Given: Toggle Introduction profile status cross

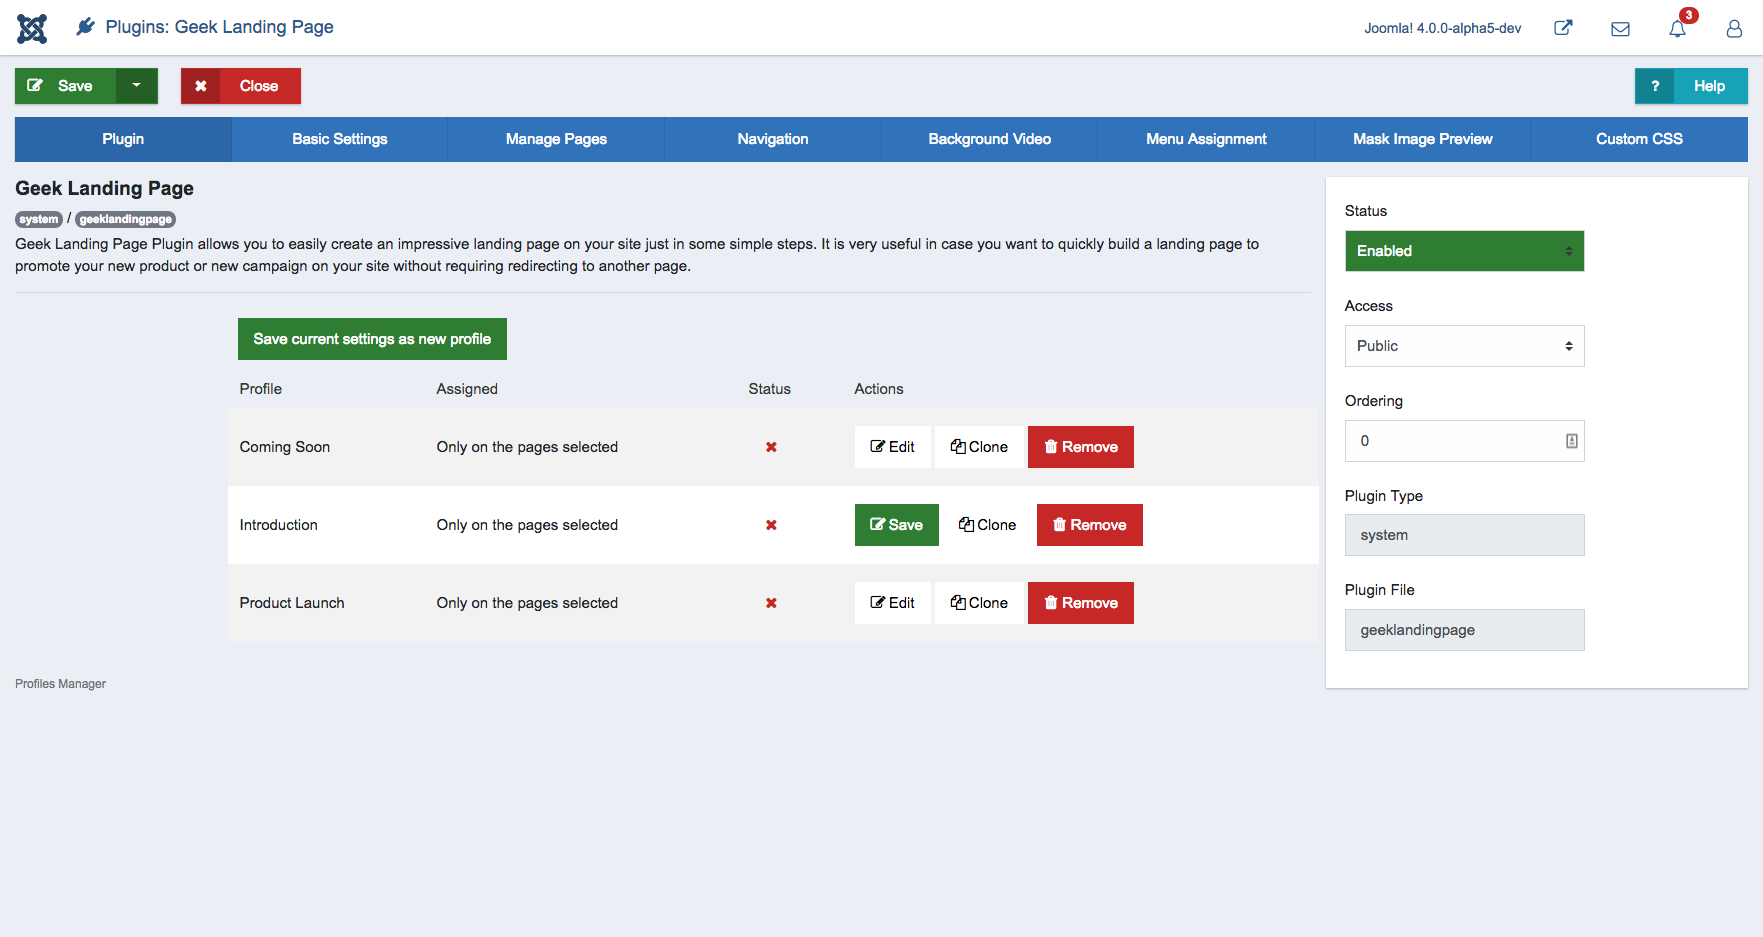Looking at the screenshot, I should (771, 525).
